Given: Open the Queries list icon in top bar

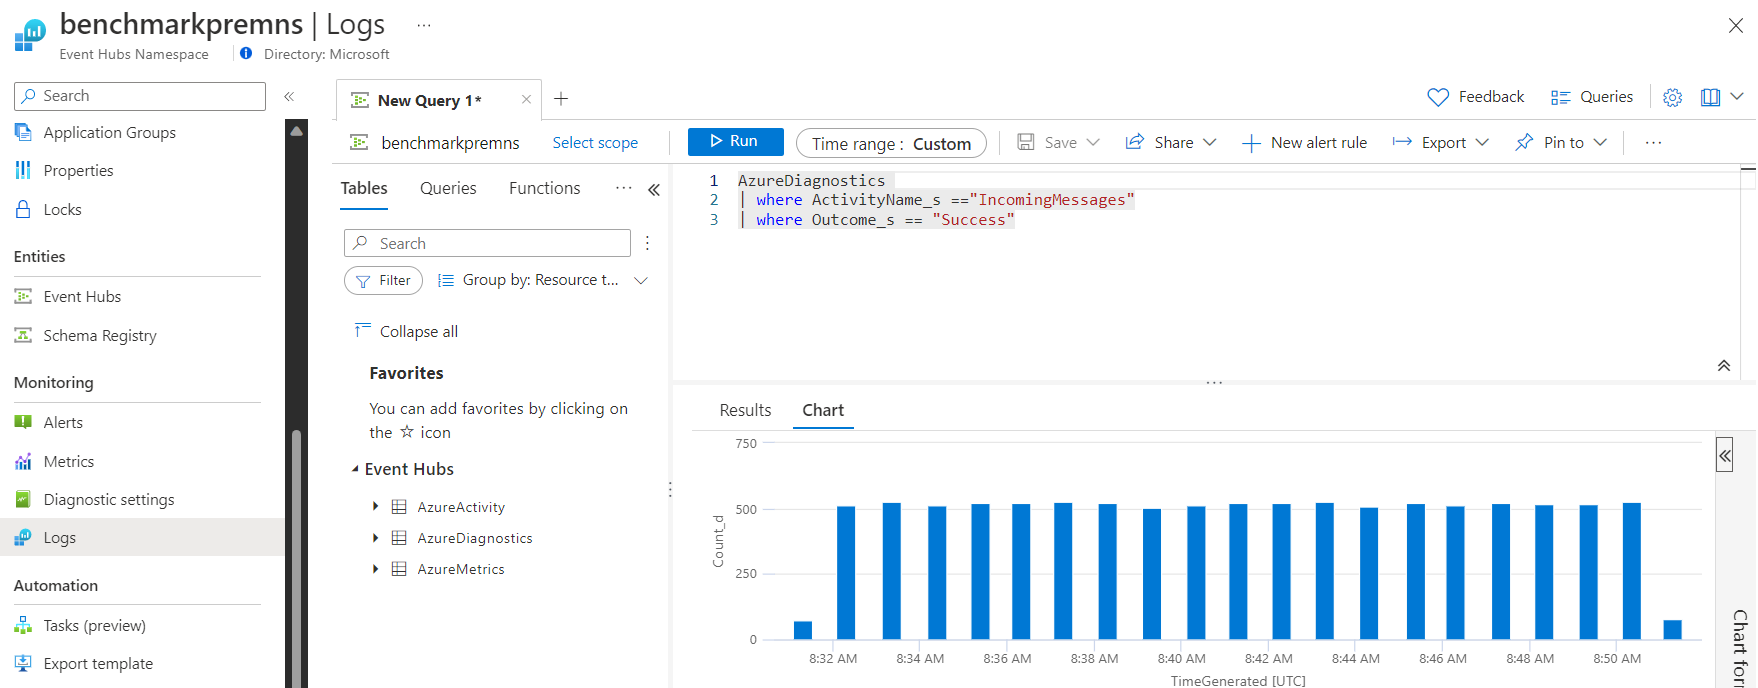Looking at the screenshot, I should [x=1560, y=97].
